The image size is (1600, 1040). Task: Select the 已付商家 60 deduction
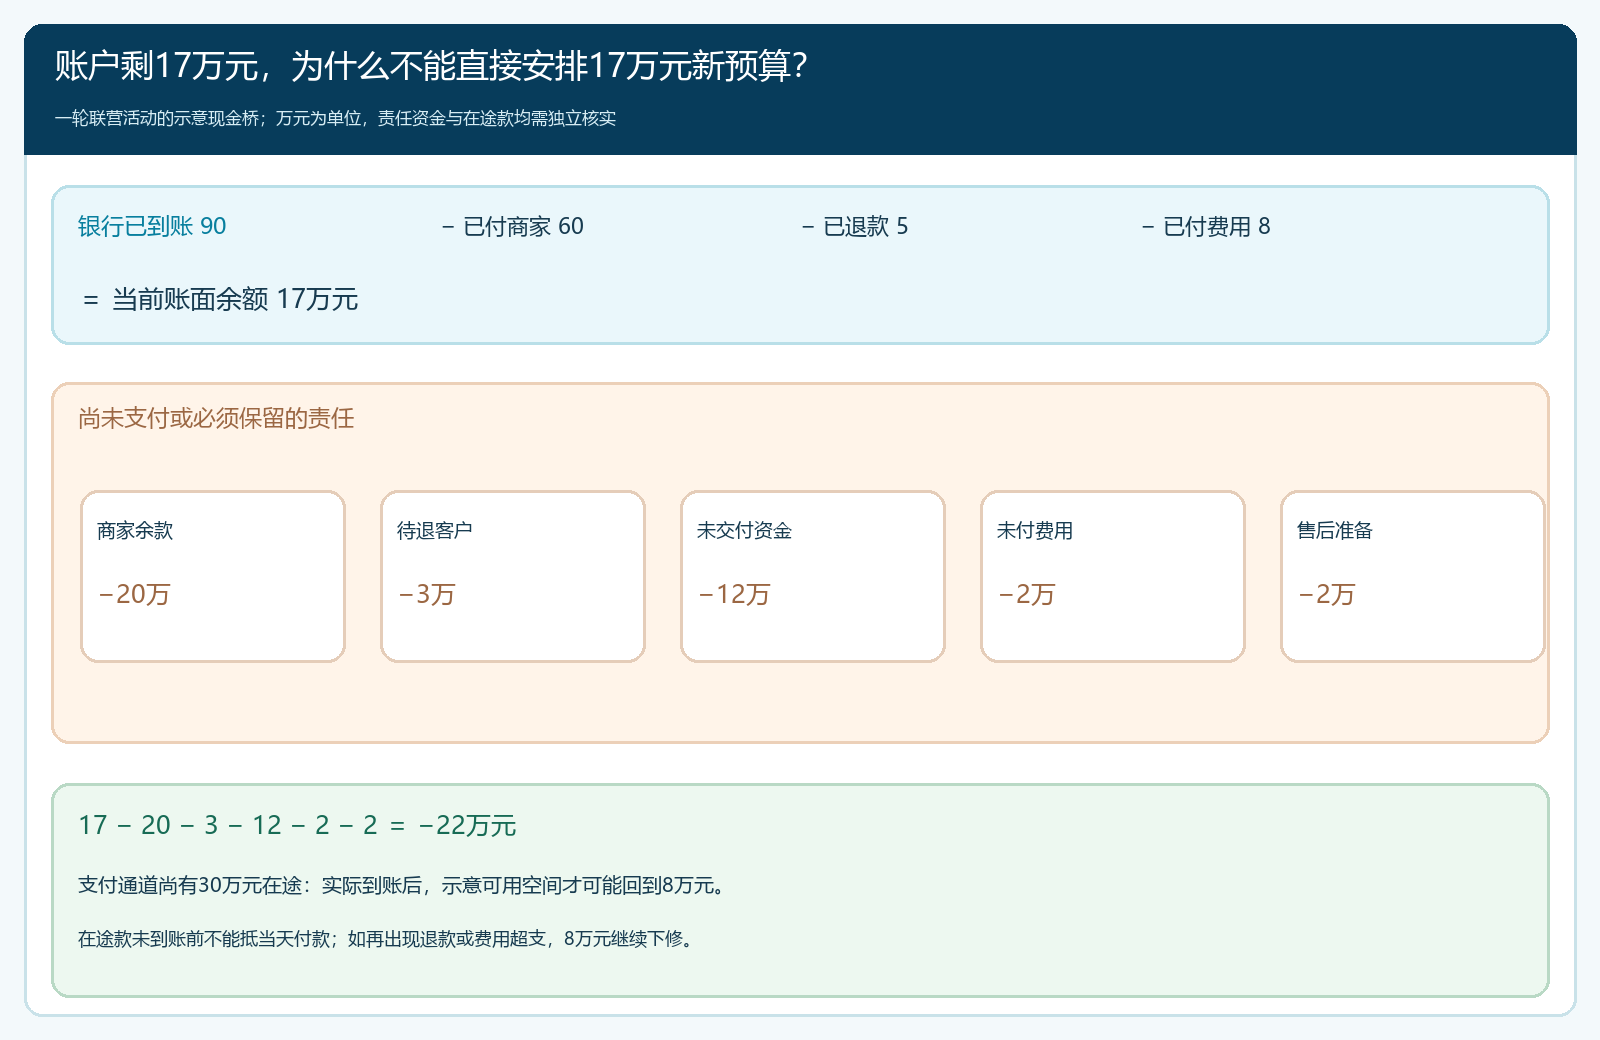(512, 226)
